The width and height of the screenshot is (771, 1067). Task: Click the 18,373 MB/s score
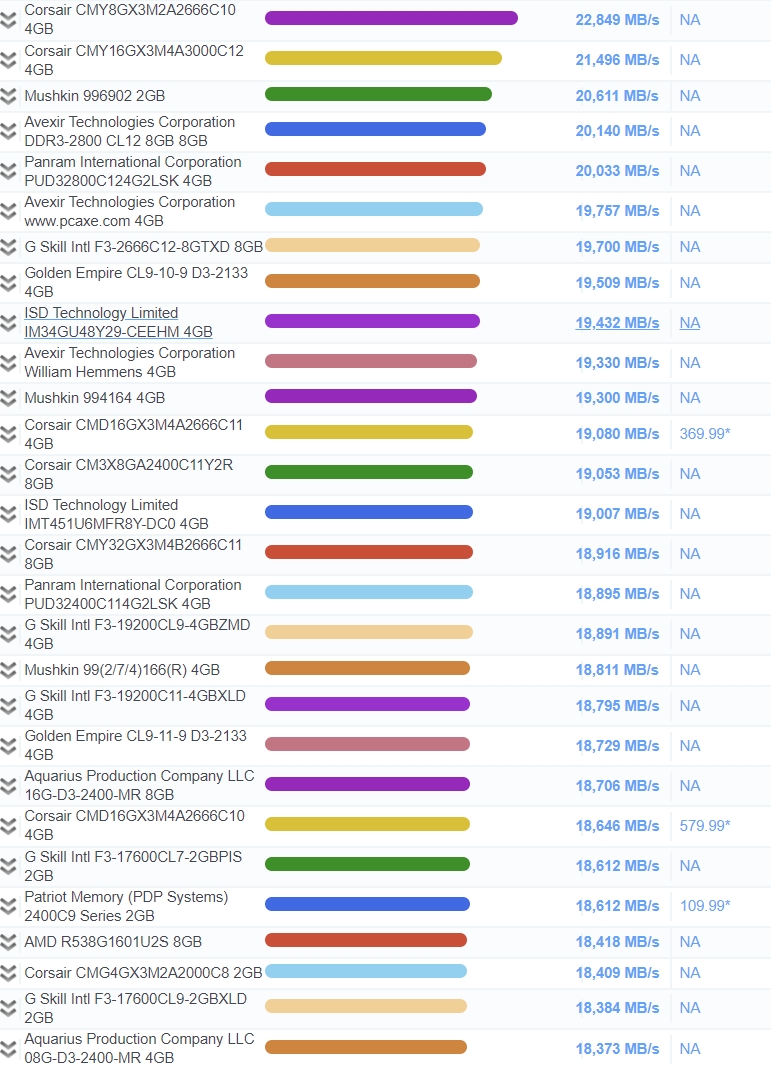click(x=617, y=1049)
